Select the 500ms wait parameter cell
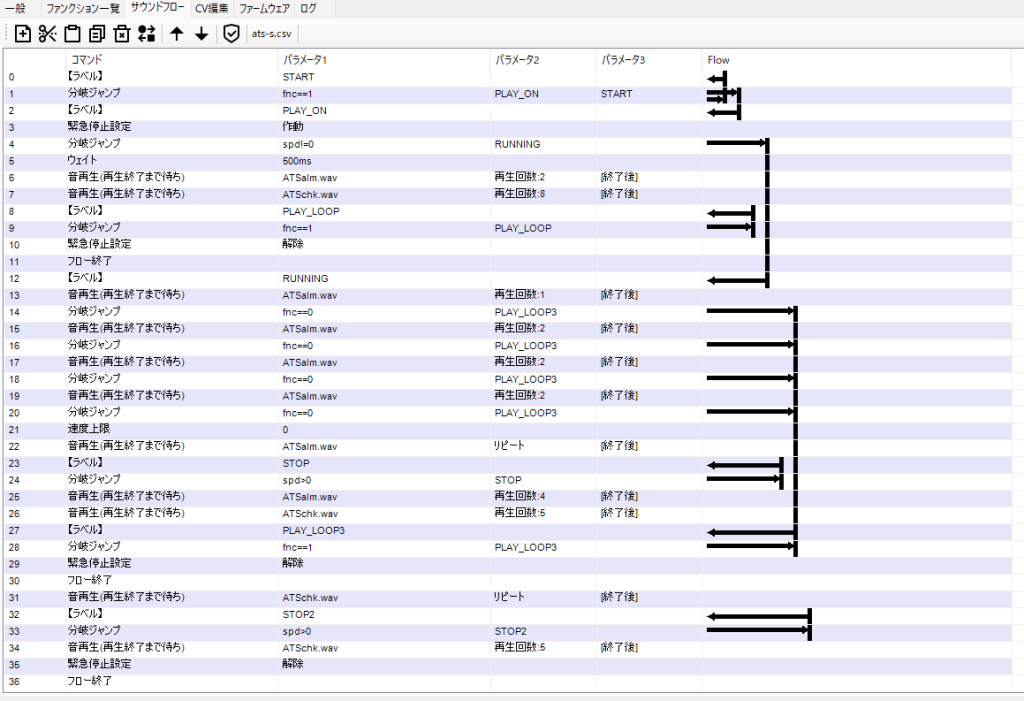The image size is (1024, 701). 297,161
